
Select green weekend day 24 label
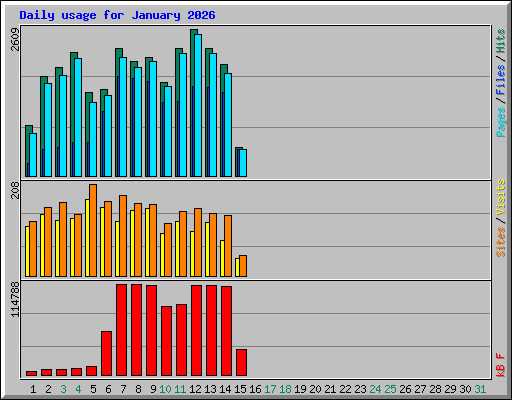[x=375, y=389]
